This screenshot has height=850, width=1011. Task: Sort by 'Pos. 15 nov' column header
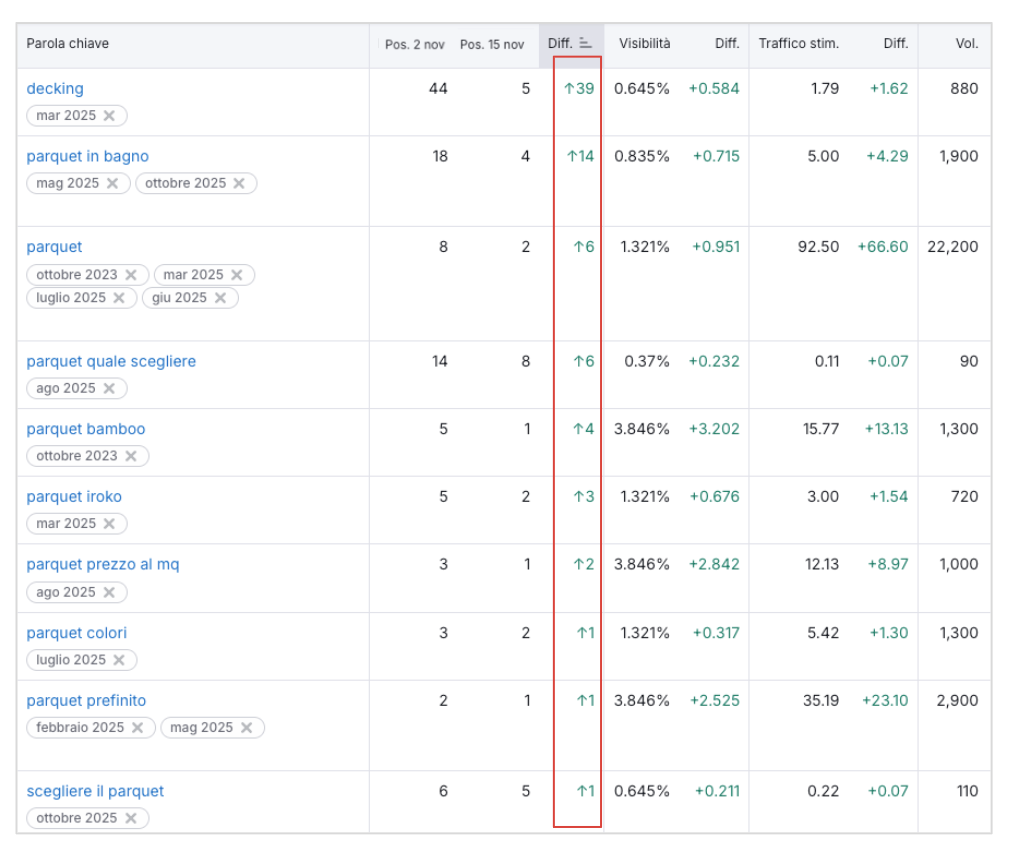coord(491,45)
